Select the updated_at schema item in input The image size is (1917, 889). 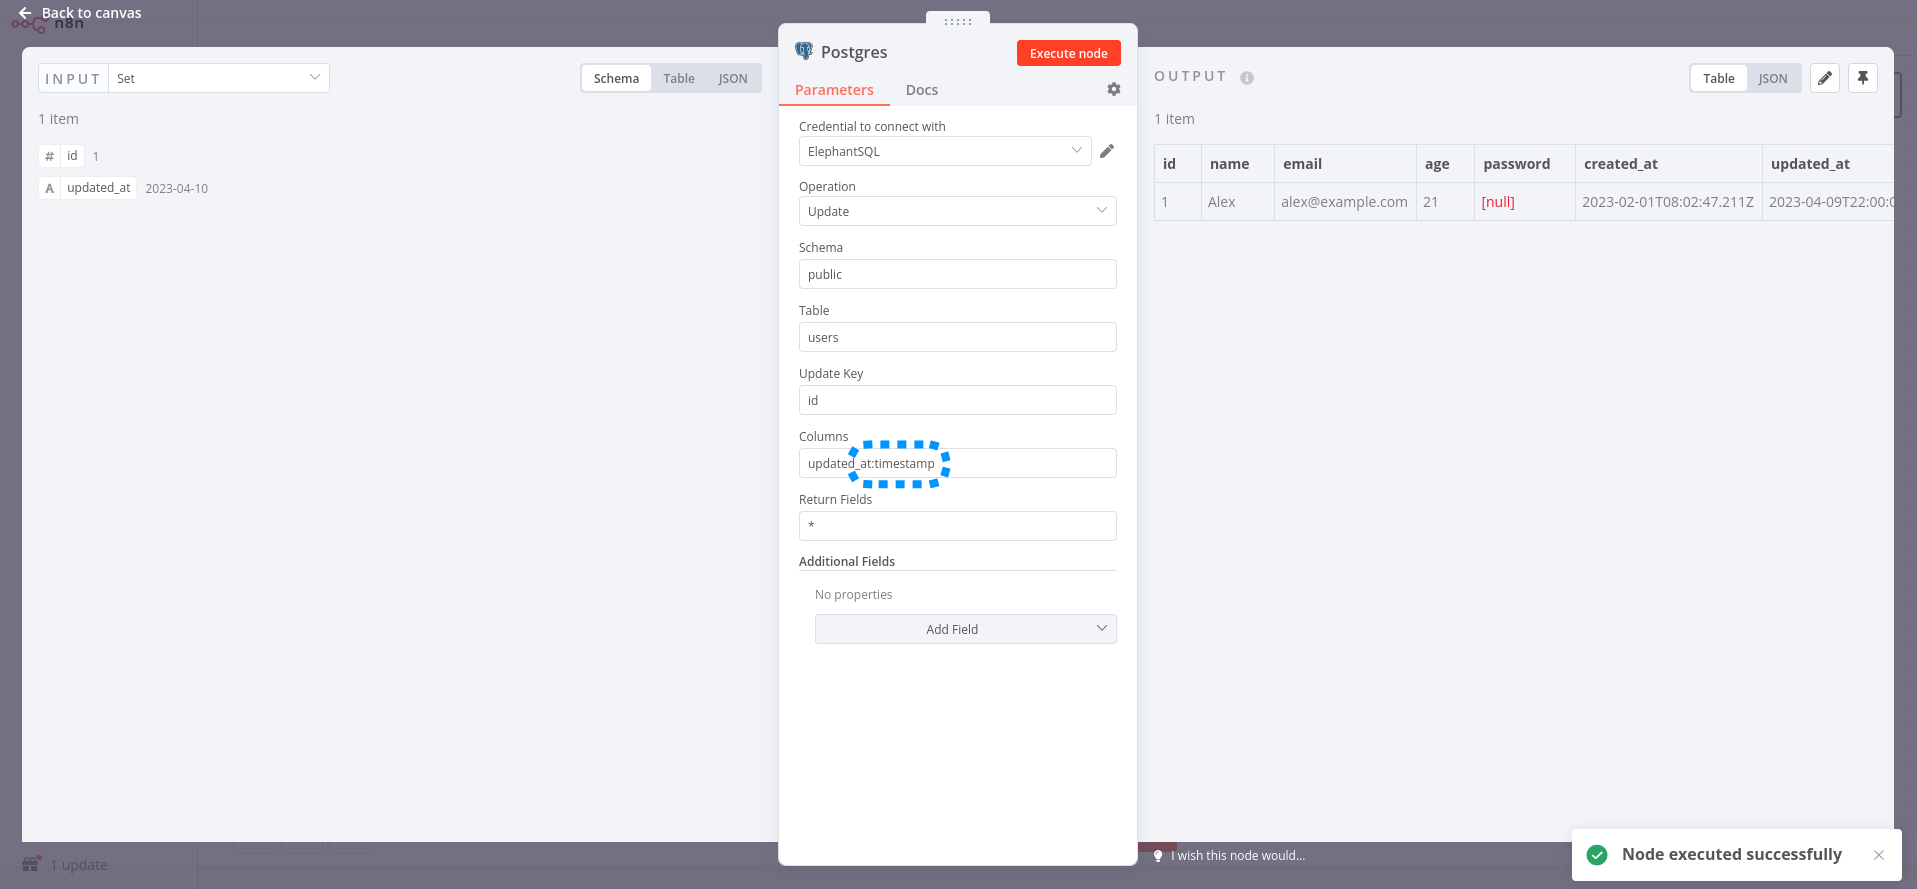pyautogui.click(x=88, y=188)
